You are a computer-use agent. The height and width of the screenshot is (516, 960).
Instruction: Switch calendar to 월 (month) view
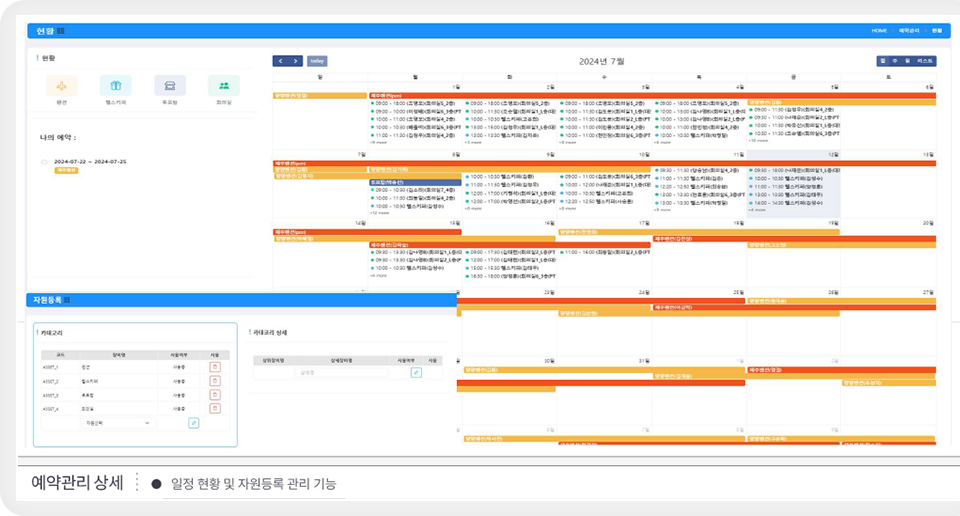coord(882,61)
